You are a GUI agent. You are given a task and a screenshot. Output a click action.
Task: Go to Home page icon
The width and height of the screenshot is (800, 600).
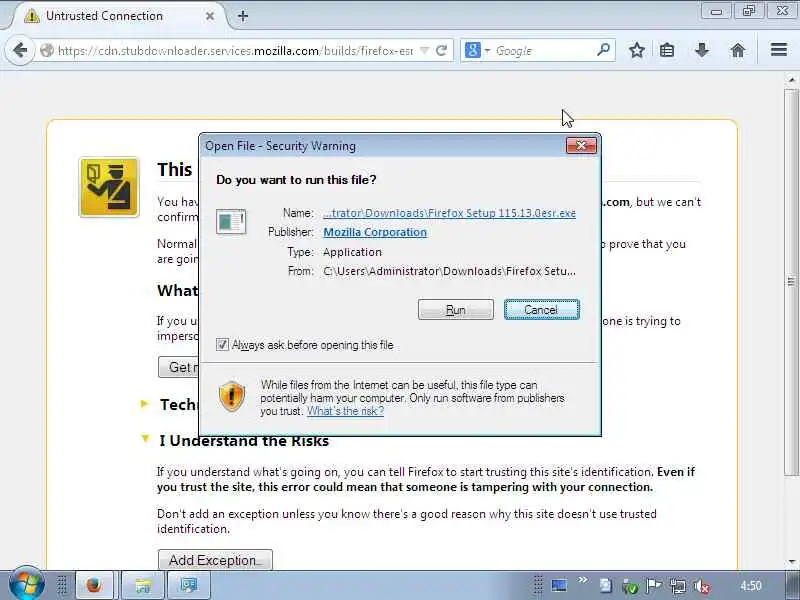coord(738,50)
